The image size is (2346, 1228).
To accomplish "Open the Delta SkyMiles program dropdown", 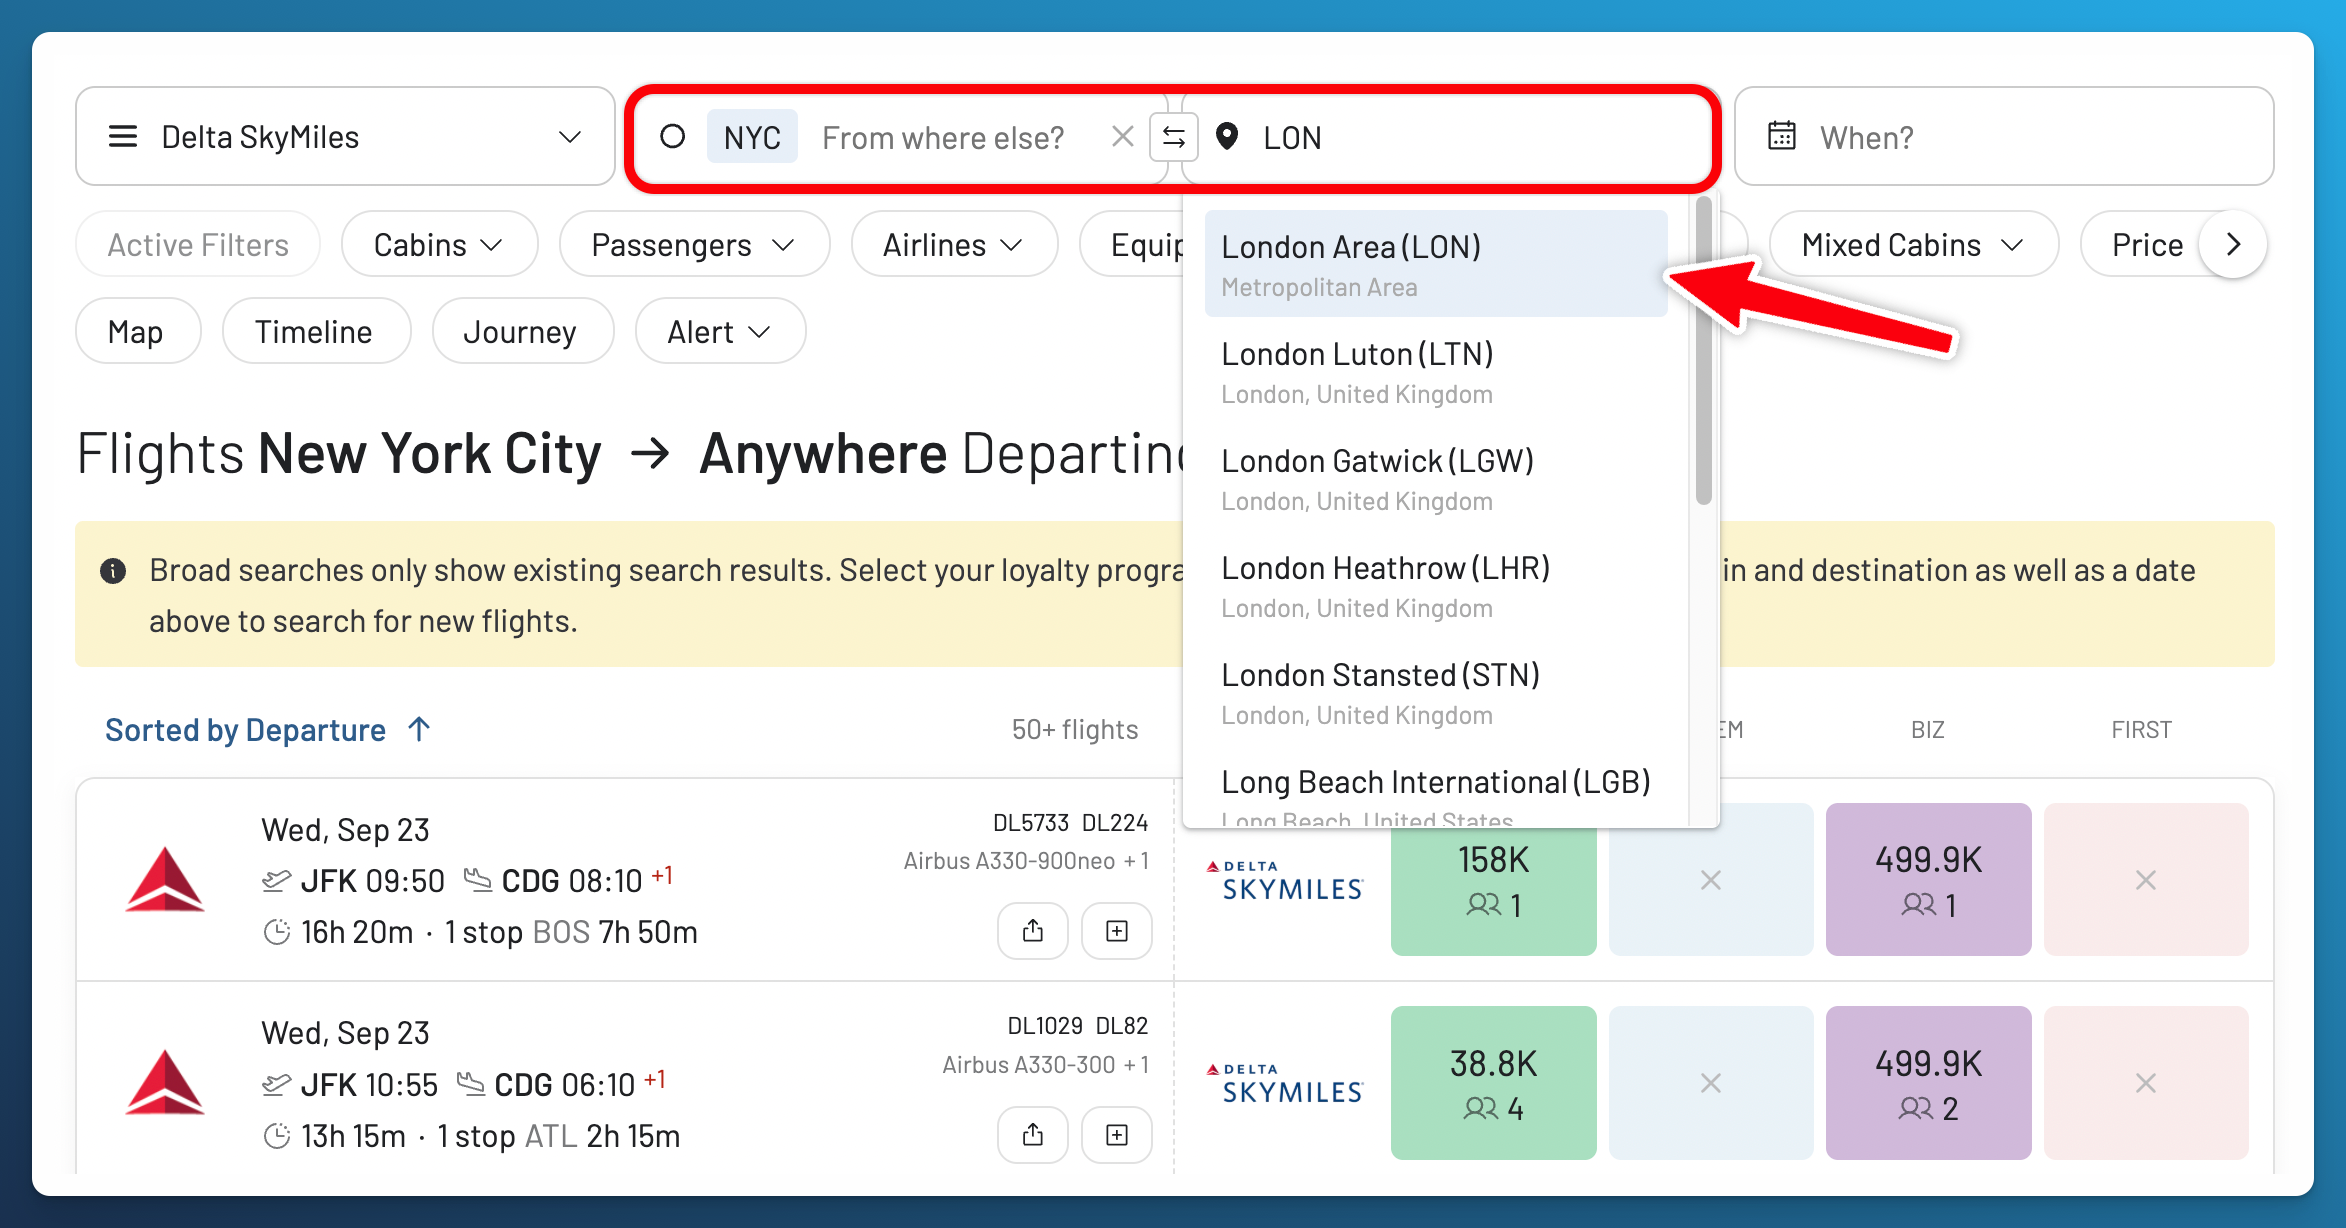I will click(x=345, y=136).
